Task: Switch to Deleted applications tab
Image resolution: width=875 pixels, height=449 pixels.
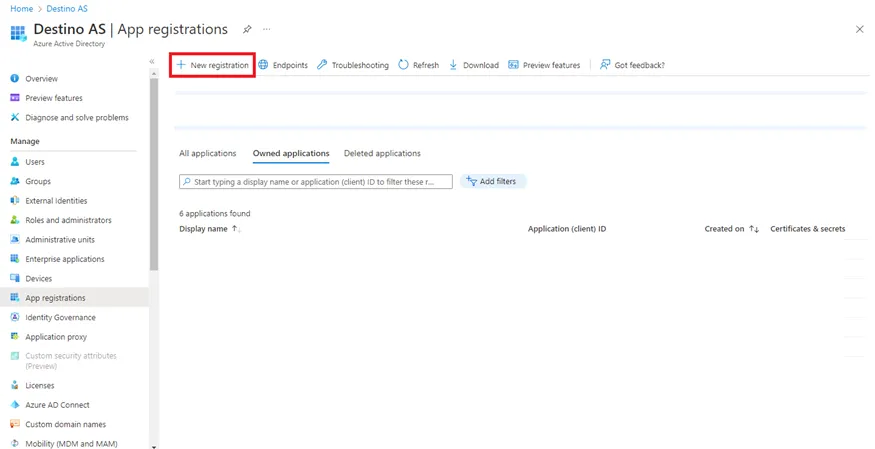Action: click(x=382, y=154)
